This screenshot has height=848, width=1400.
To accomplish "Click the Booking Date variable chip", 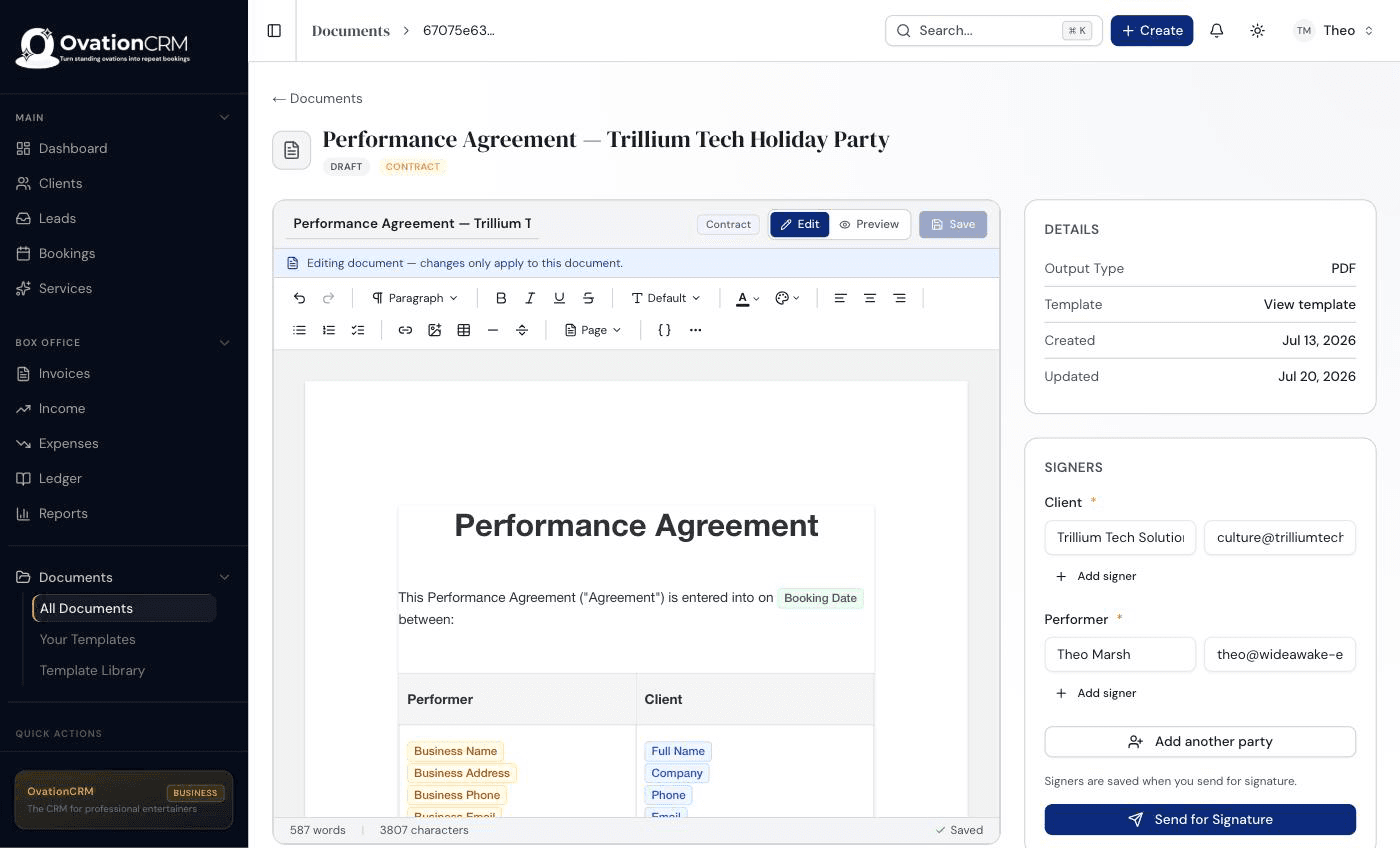I will point(820,598).
